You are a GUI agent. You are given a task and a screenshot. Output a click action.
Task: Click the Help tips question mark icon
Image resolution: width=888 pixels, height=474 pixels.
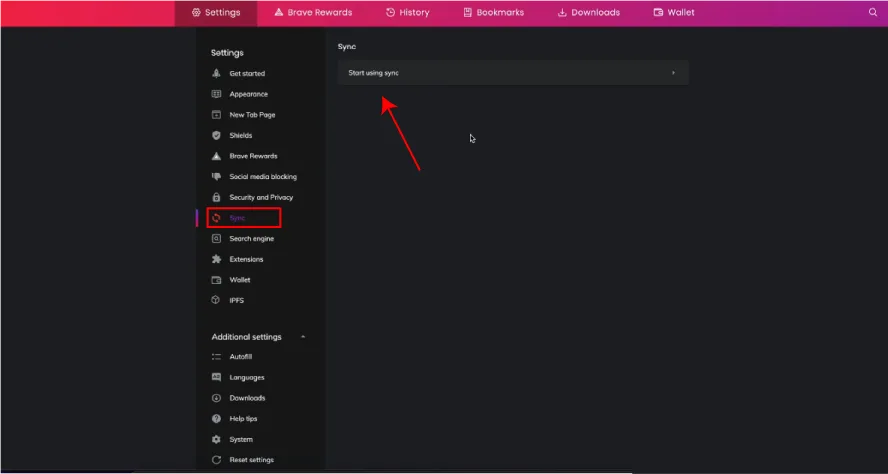click(x=216, y=419)
